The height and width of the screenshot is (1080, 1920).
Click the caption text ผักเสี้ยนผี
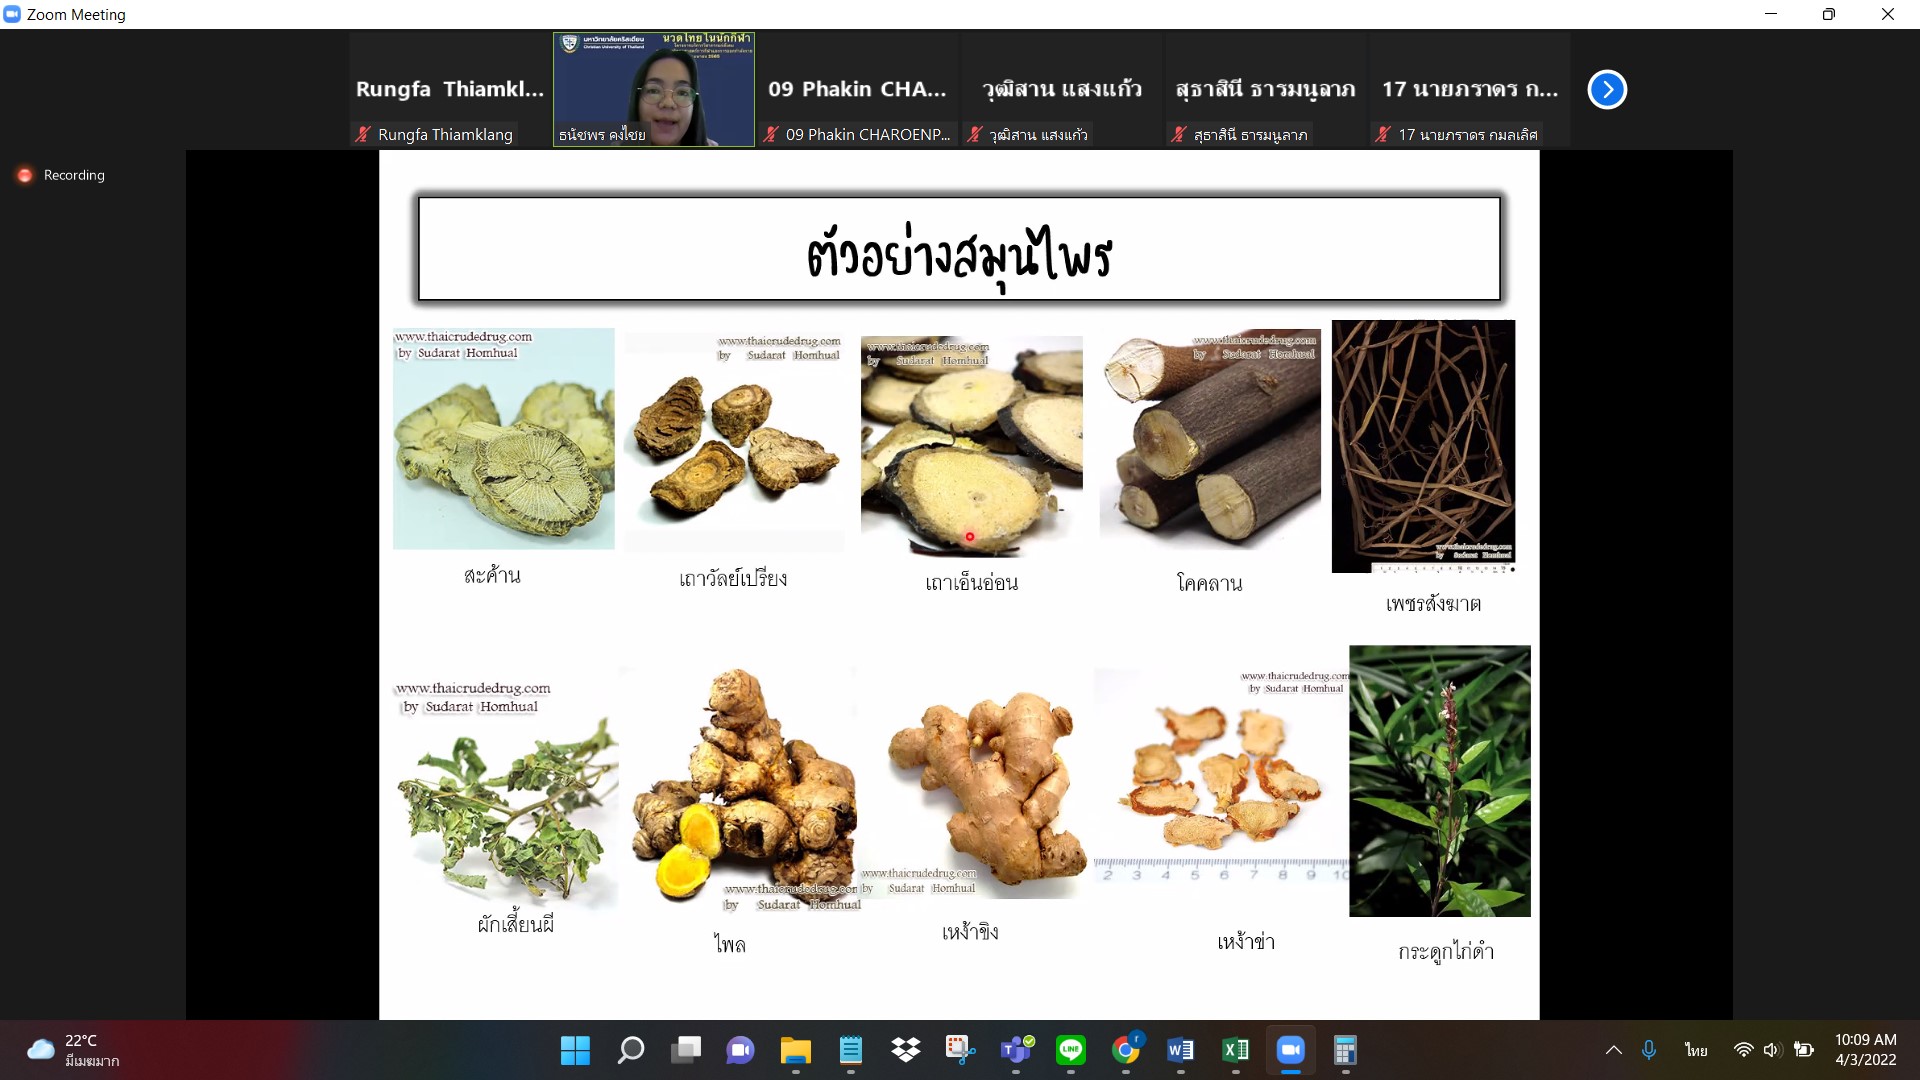click(x=516, y=924)
